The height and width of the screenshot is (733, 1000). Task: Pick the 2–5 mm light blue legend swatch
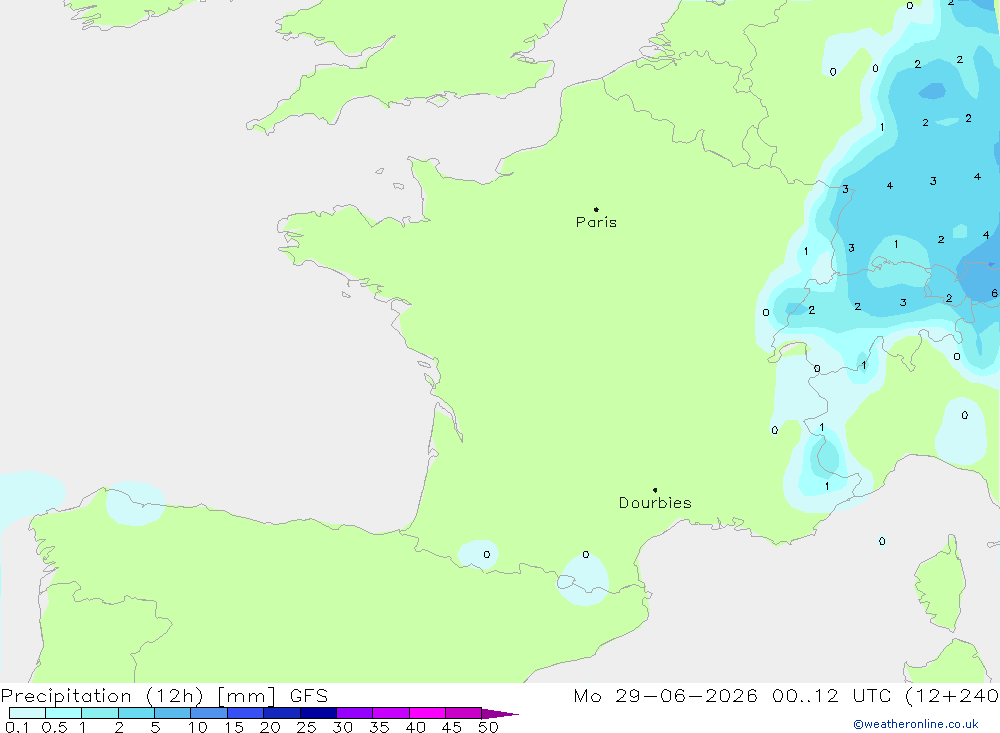pyautogui.click(x=136, y=713)
